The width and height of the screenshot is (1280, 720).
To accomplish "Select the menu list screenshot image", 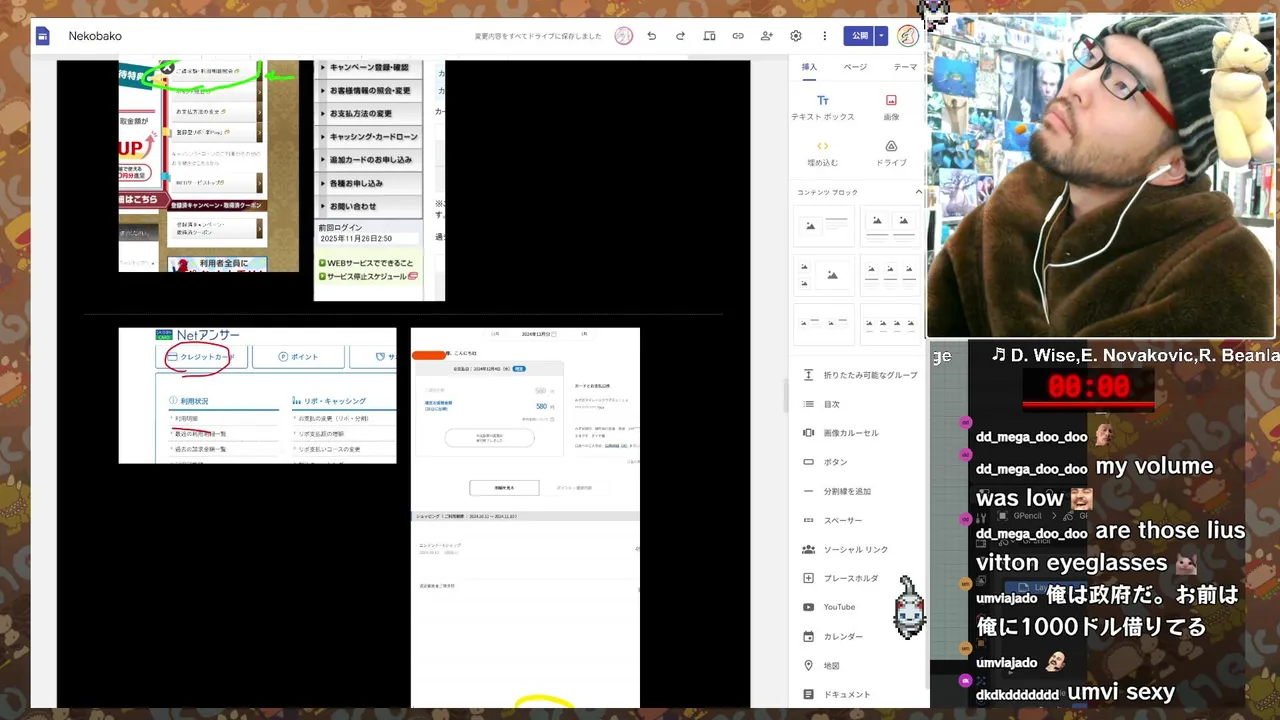I will 379,180.
